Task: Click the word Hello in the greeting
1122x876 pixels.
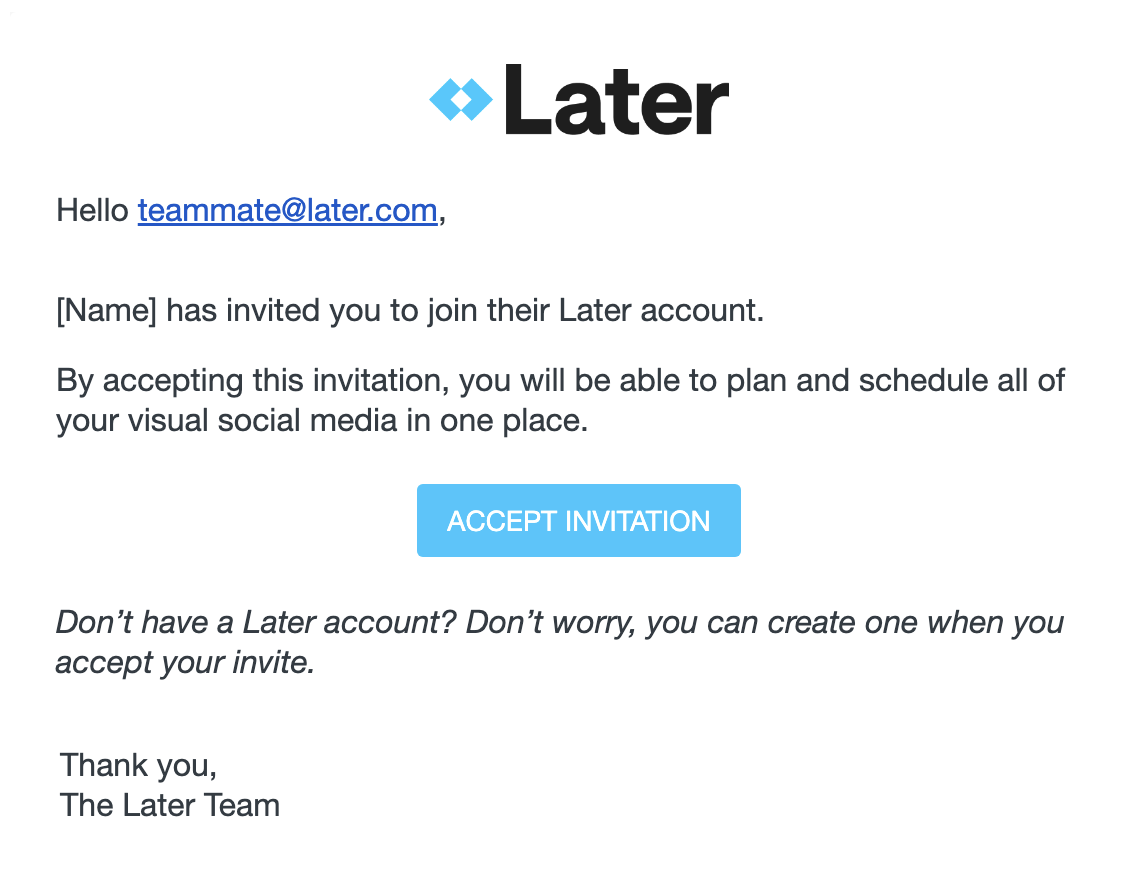Action: (x=92, y=210)
